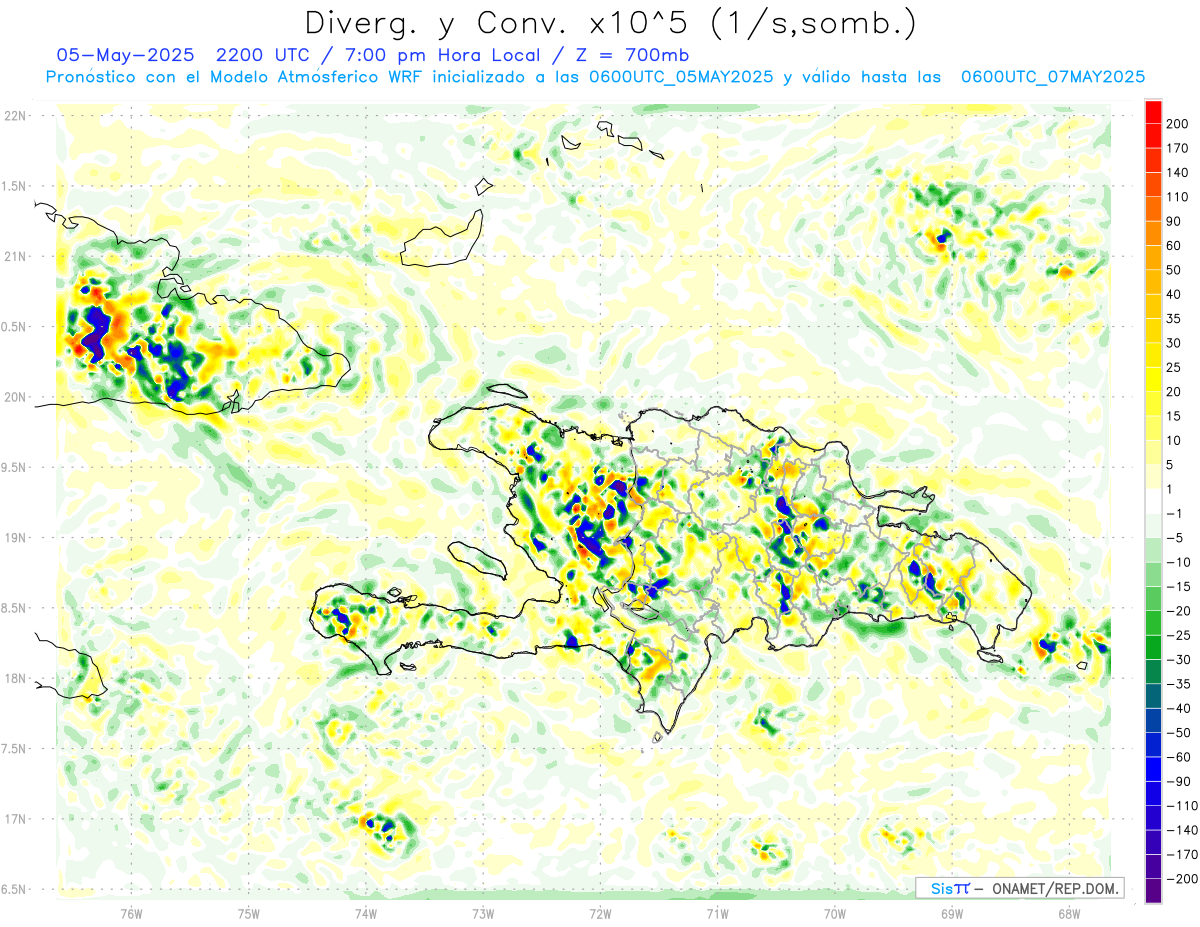Click the '0.5N' latitude label

pyautogui.click(x=14, y=327)
